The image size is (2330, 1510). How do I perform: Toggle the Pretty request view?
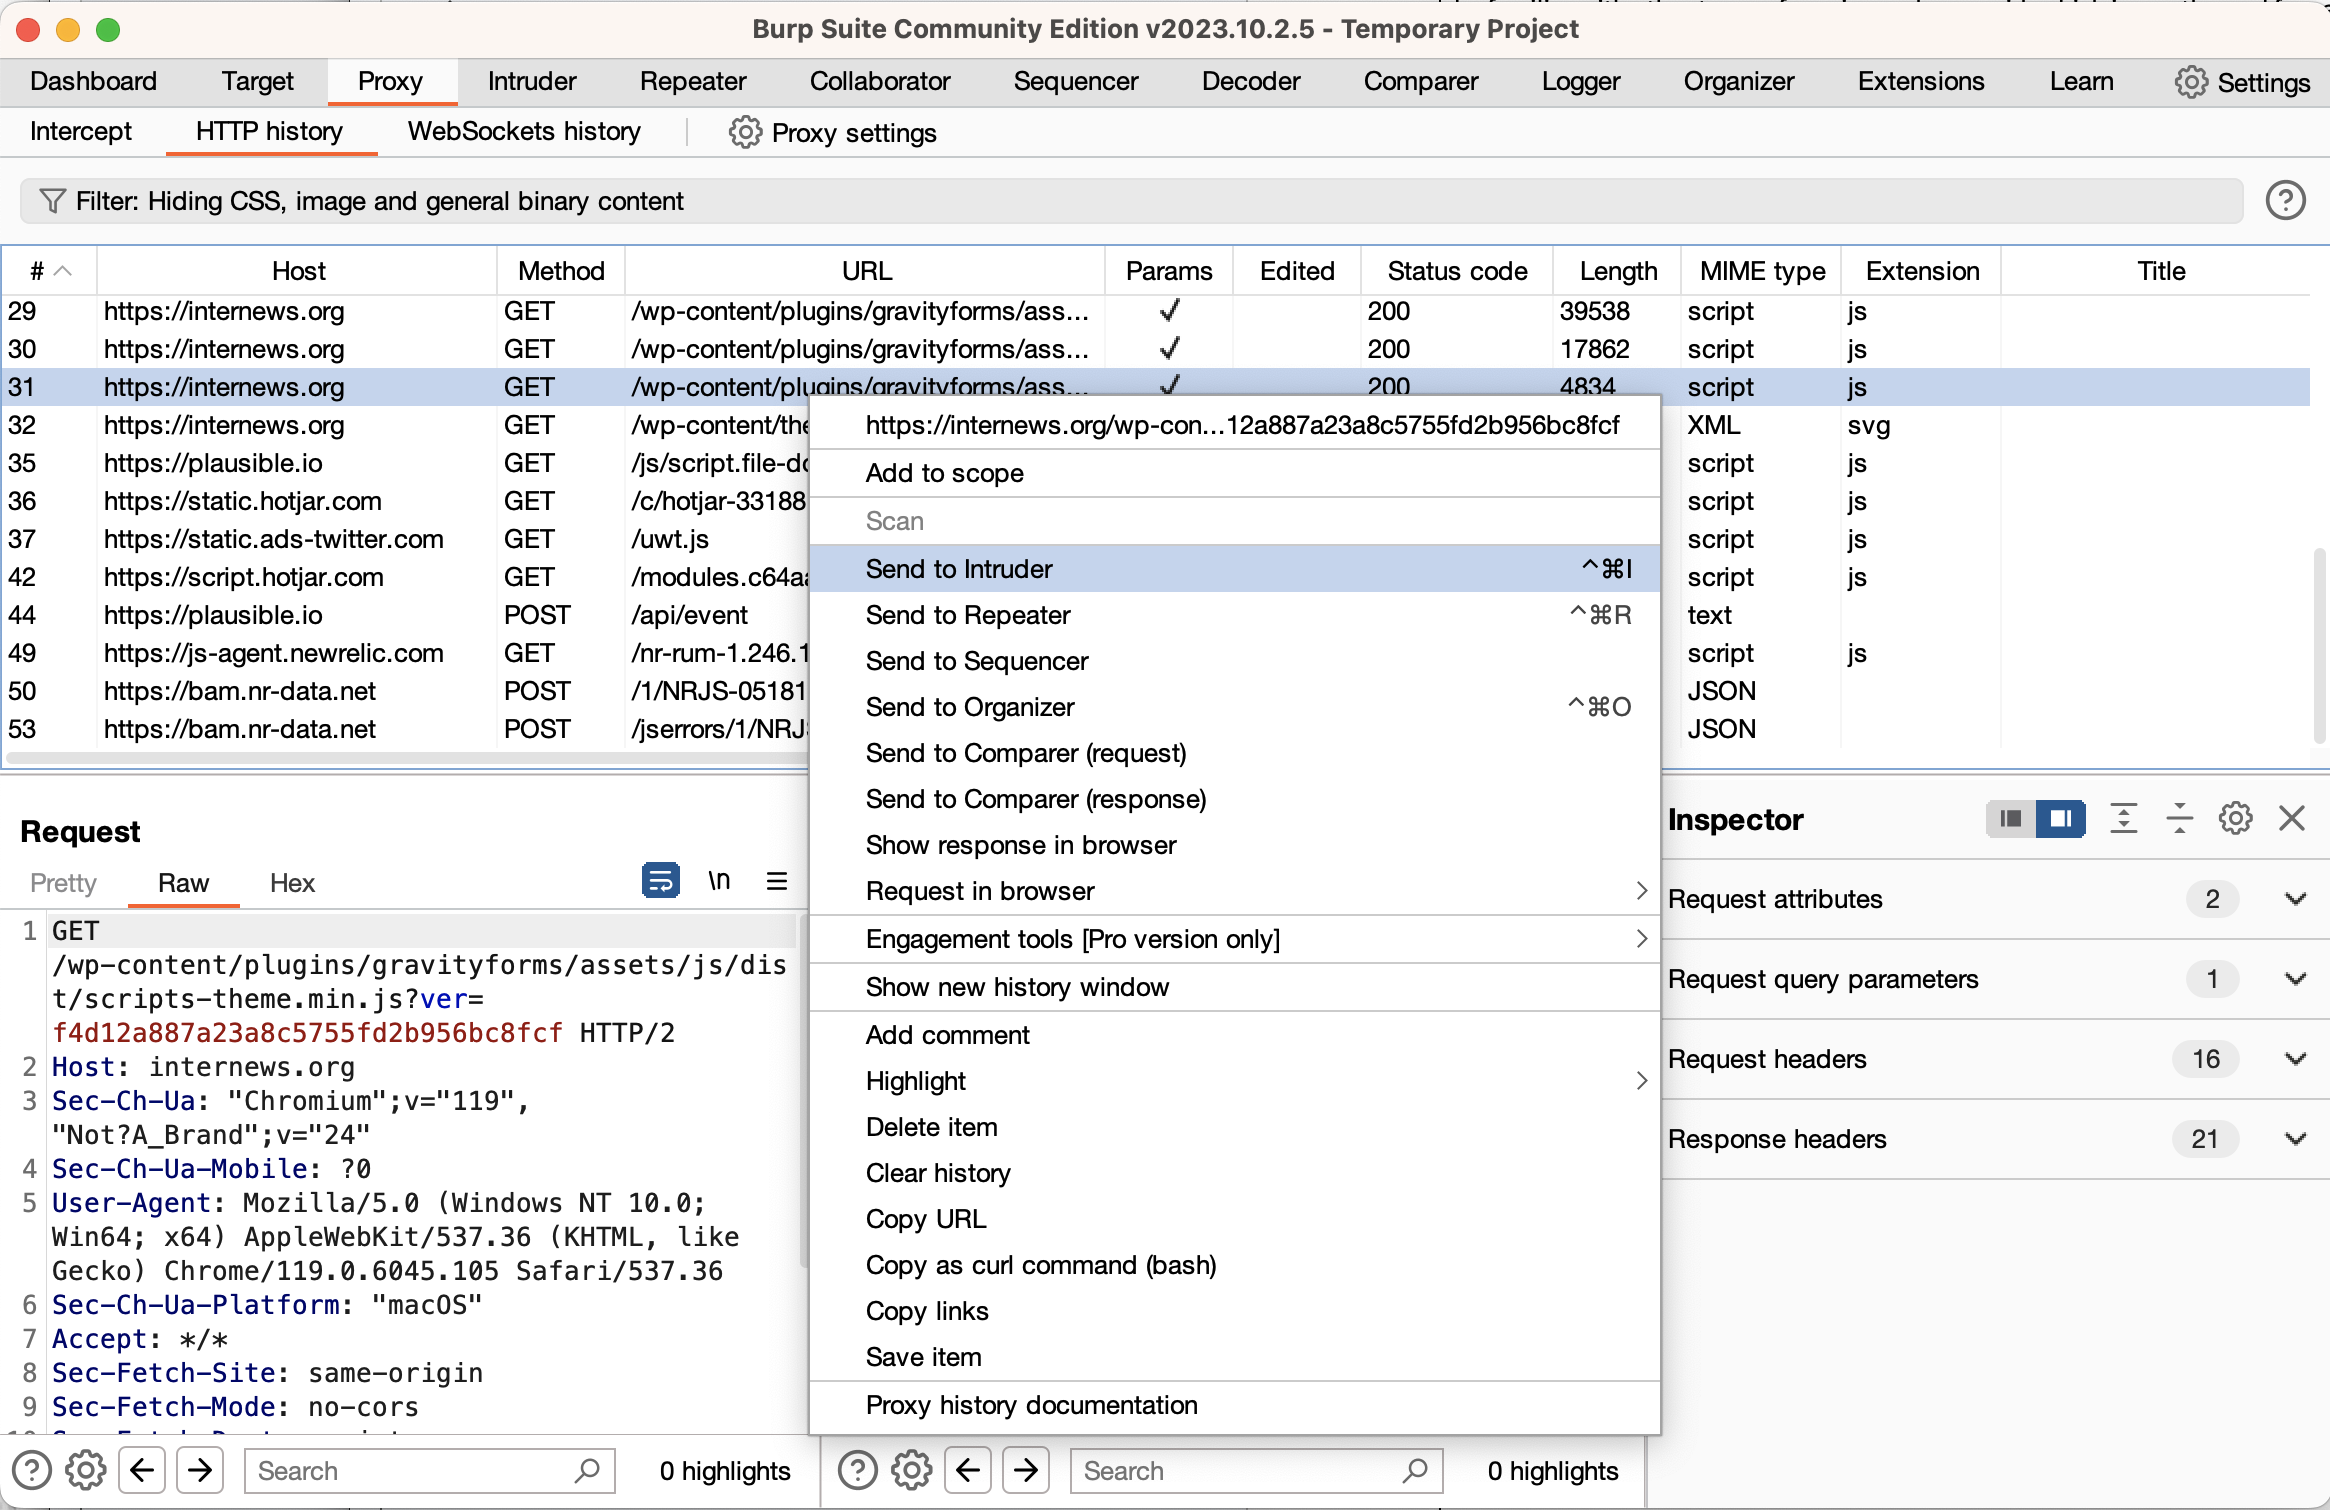tap(65, 883)
